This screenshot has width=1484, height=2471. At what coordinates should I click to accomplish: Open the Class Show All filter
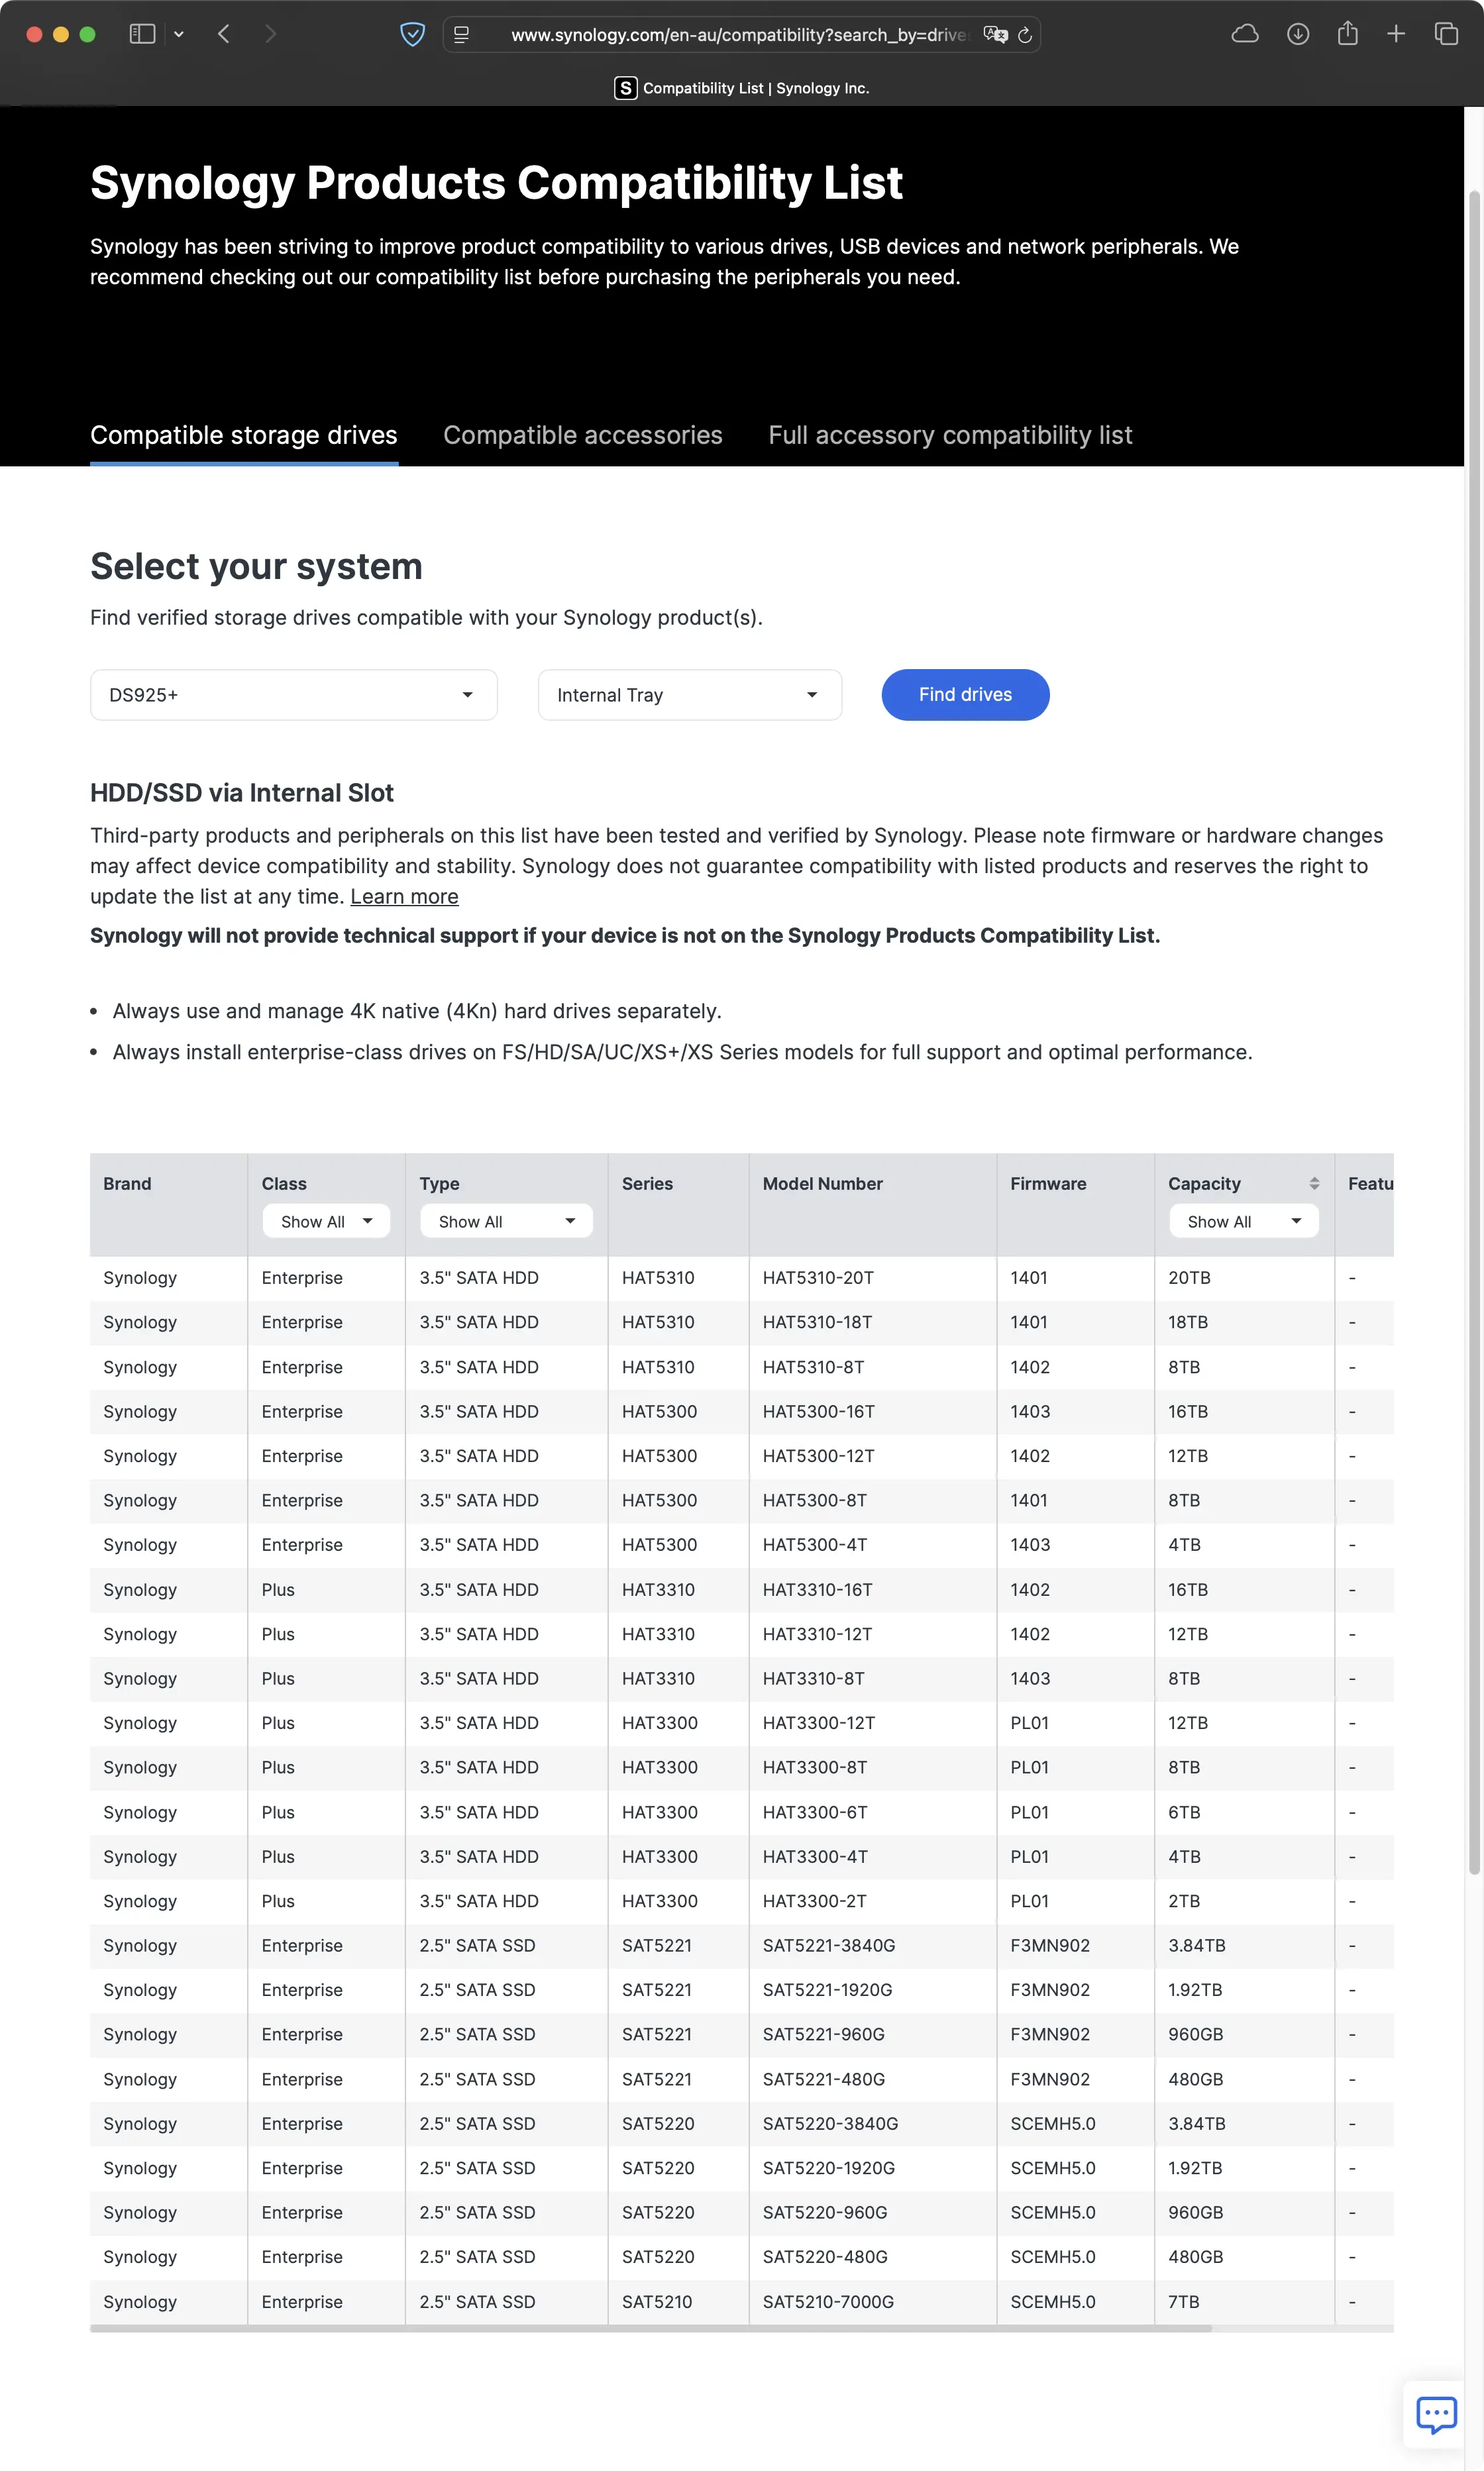tap(326, 1221)
